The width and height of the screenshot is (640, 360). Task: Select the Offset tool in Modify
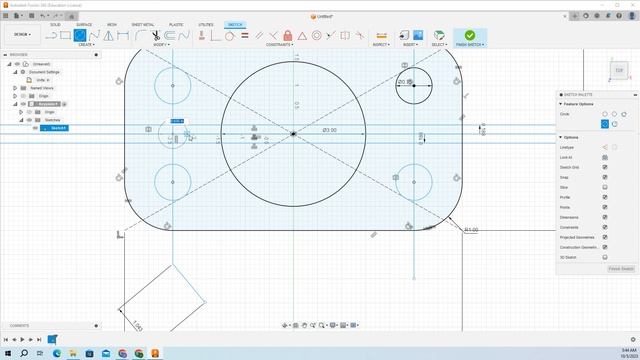[170, 36]
